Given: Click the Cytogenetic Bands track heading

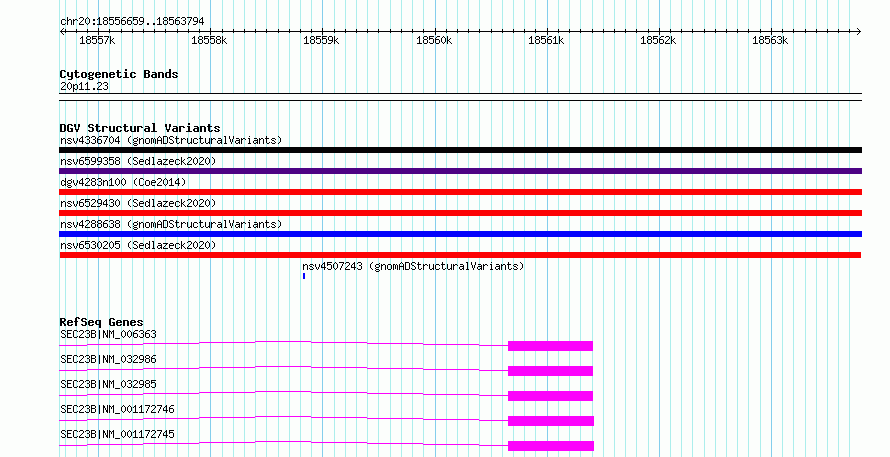Looking at the screenshot, I should (x=119, y=74).
